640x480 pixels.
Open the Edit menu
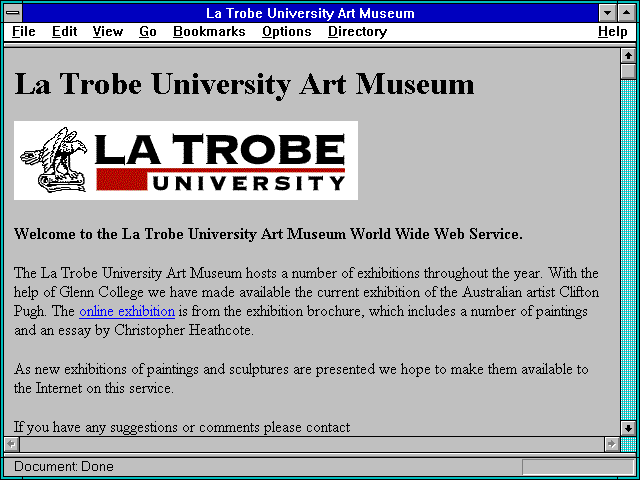pyautogui.click(x=64, y=32)
